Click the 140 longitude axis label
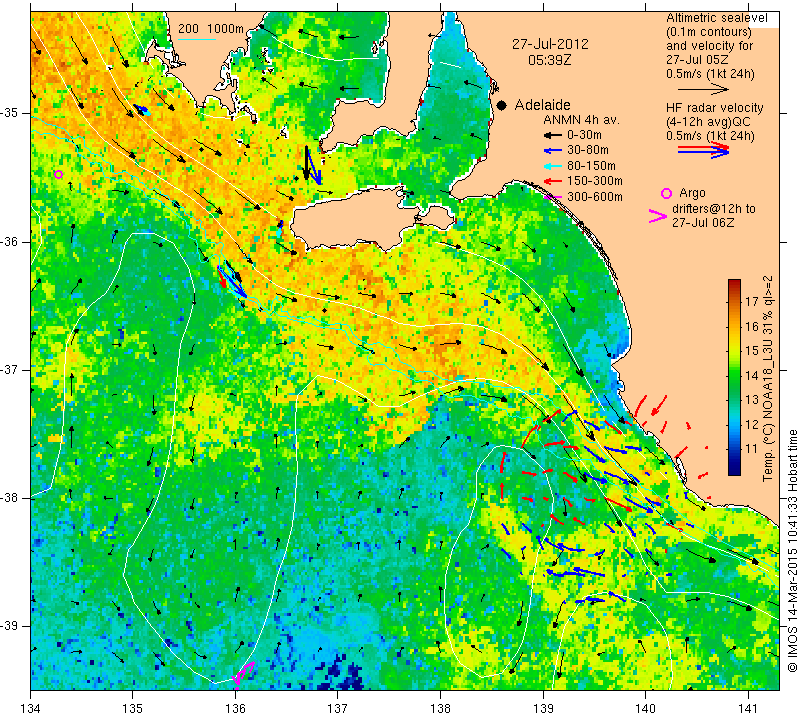Screen dimensions: 800x720 click(x=645, y=709)
